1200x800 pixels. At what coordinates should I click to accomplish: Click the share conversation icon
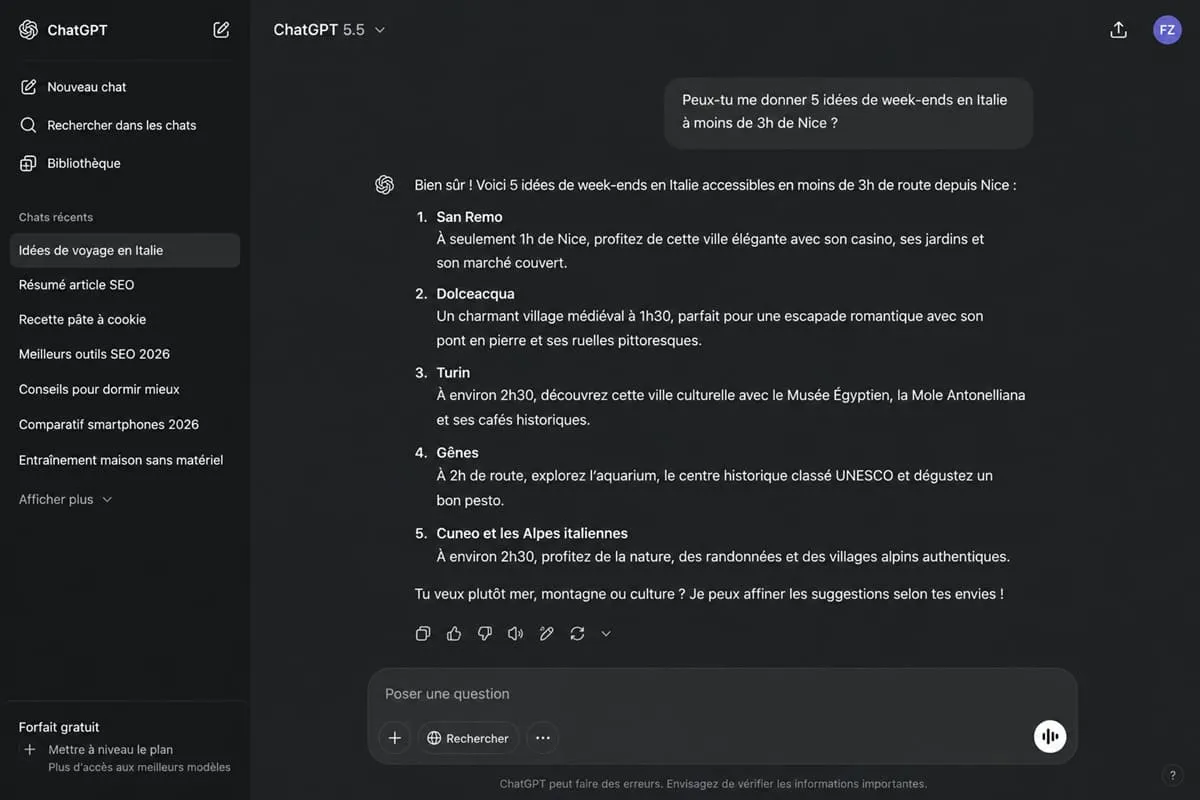(x=1119, y=30)
